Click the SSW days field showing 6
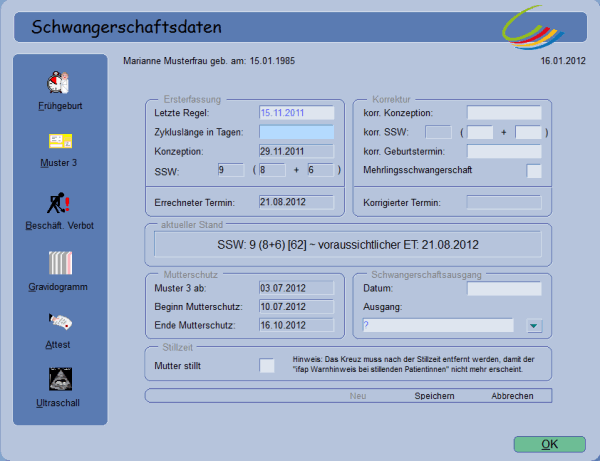 pos(321,170)
